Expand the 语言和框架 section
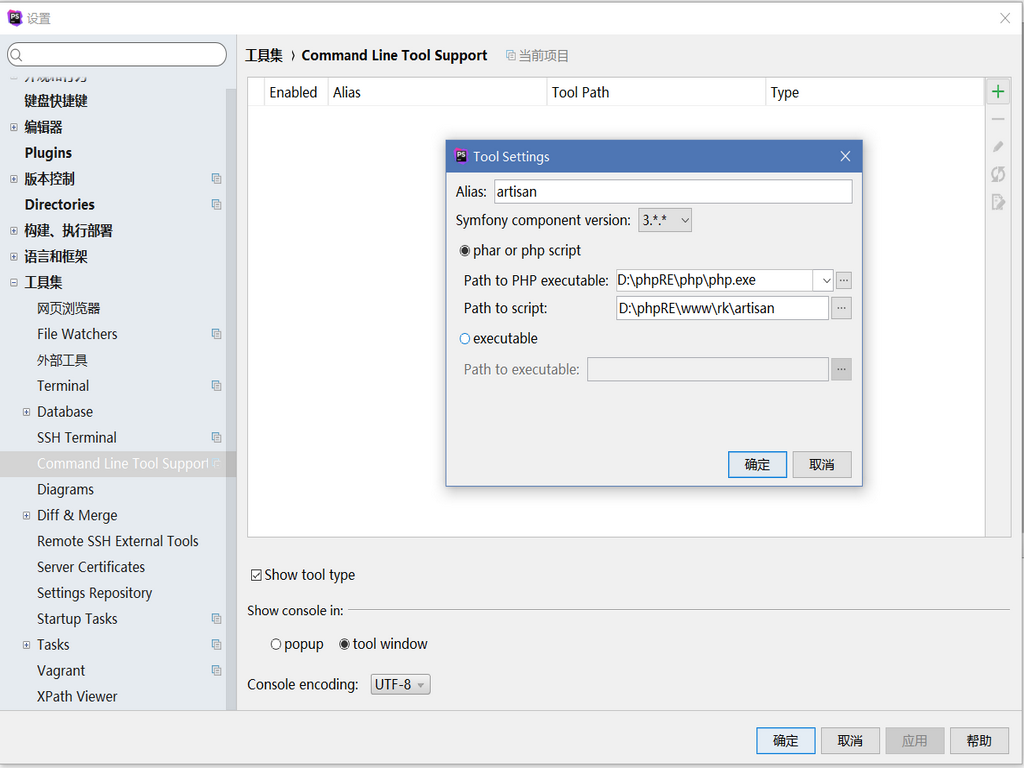This screenshot has width=1024, height=768. click(x=14, y=256)
